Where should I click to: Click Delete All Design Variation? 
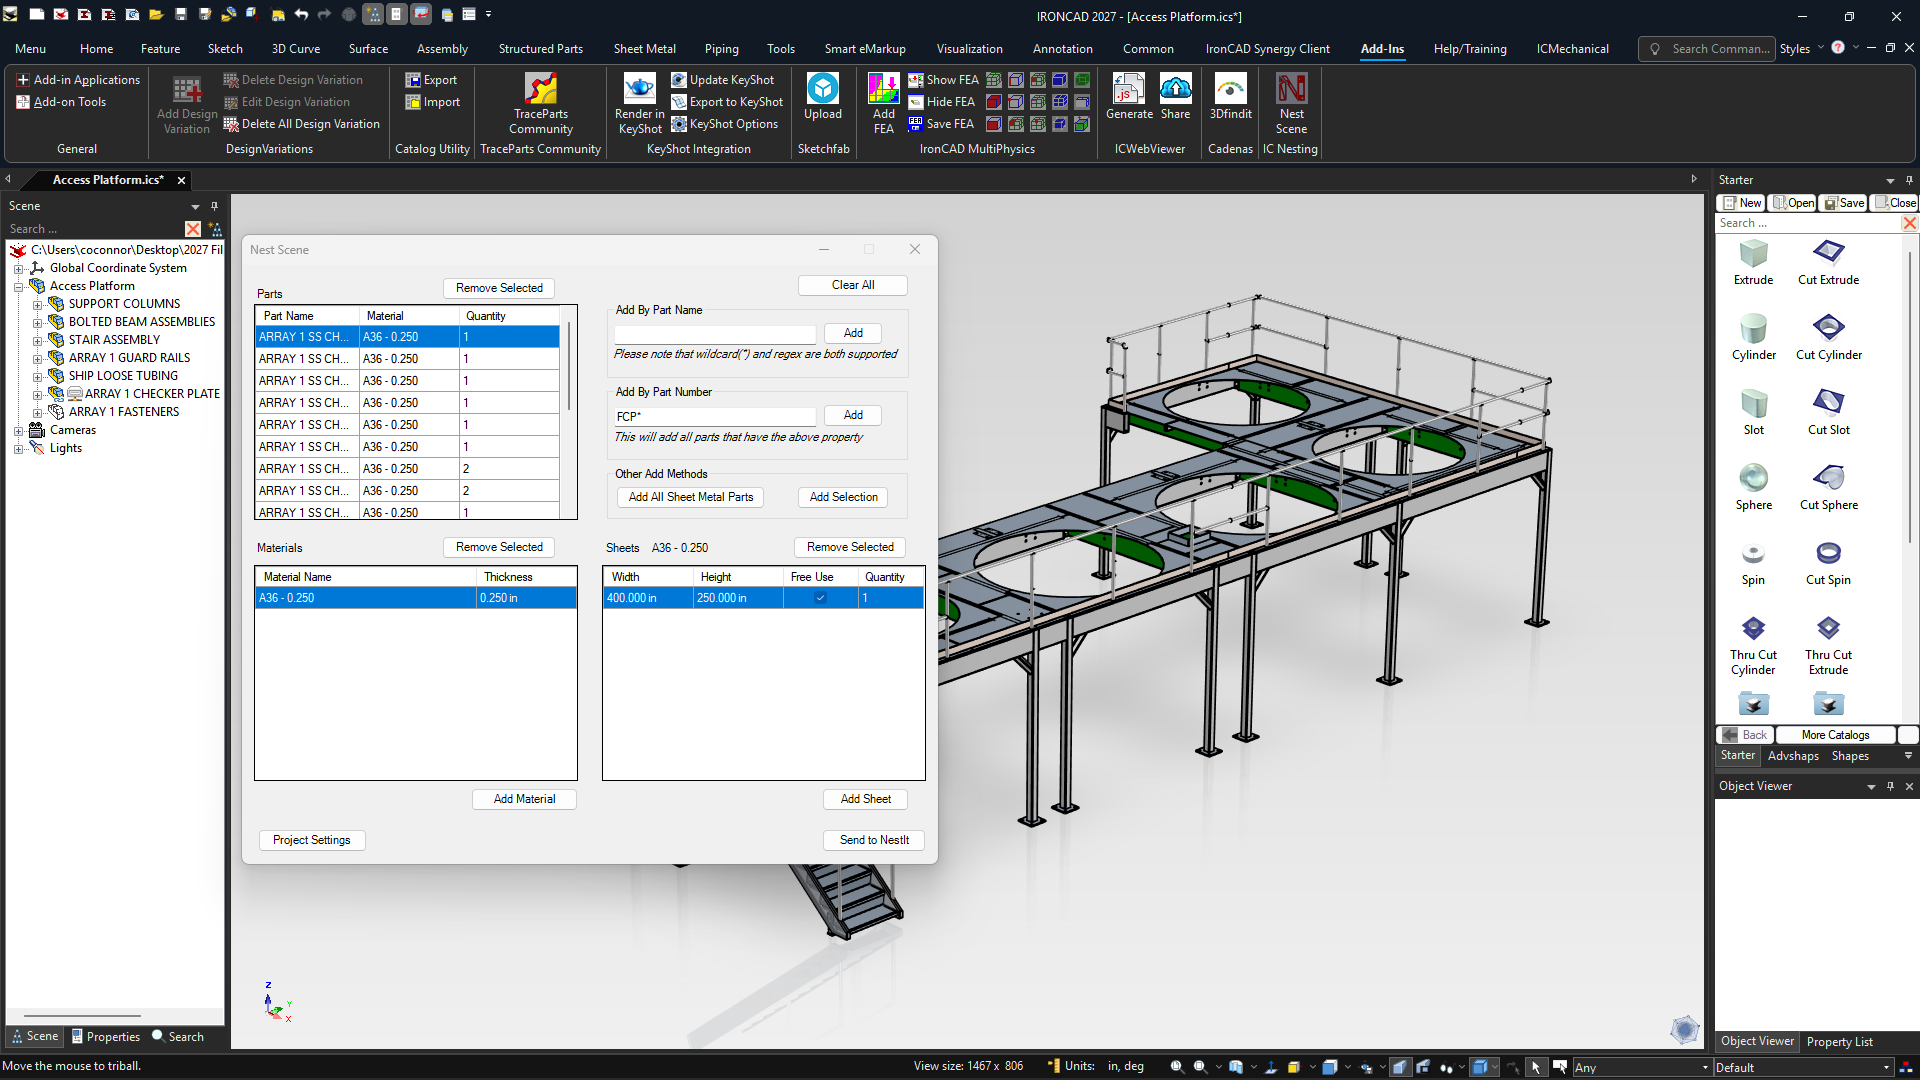click(x=301, y=124)
